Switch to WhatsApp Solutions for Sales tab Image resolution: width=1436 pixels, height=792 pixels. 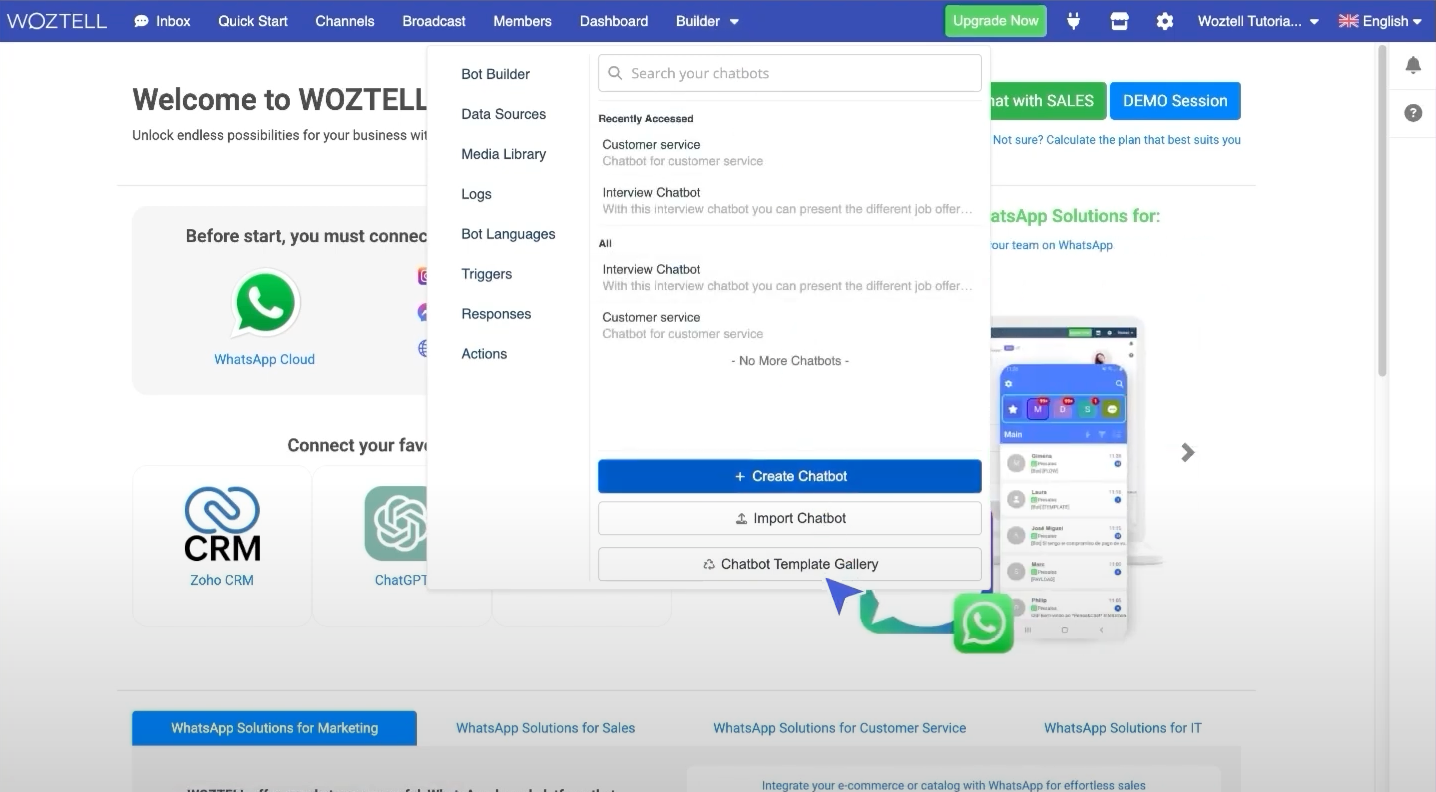tap(546, 728)
